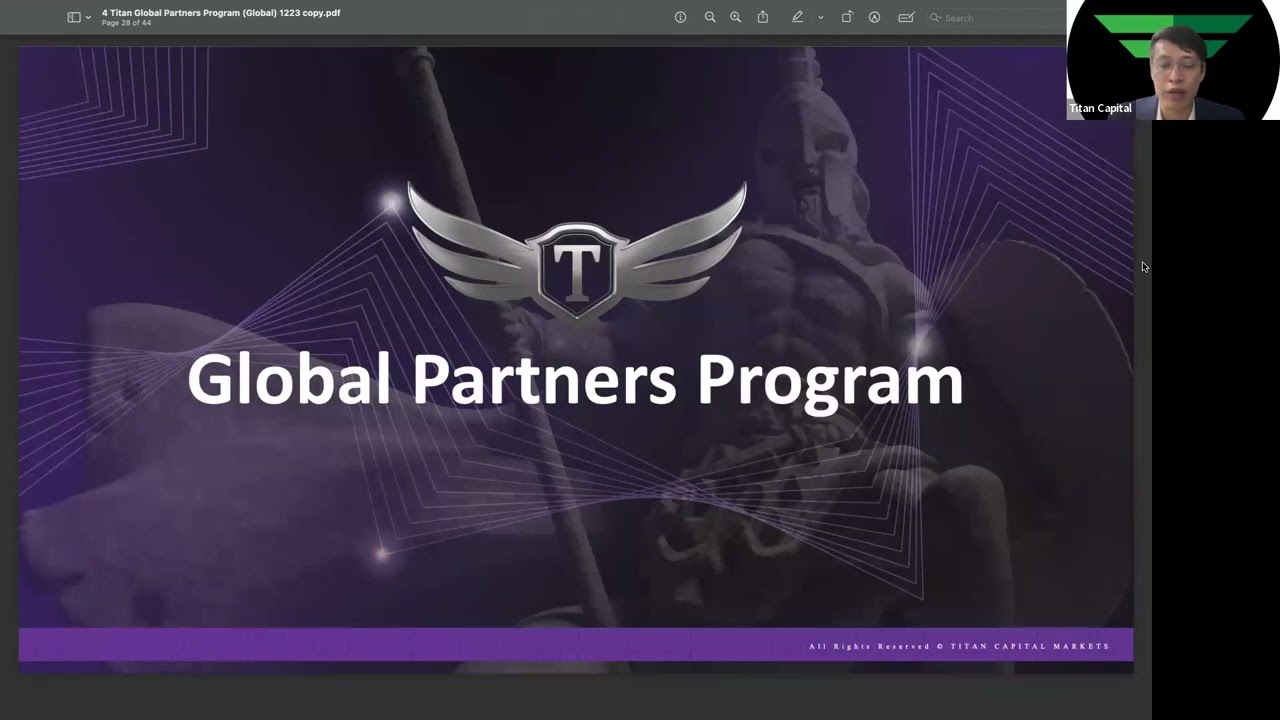The image size is (1280, 720).
Task: Click the 'All Rights Reserved © TITAN CAPITAL MARKETS' footer
Action: point(959,646)
